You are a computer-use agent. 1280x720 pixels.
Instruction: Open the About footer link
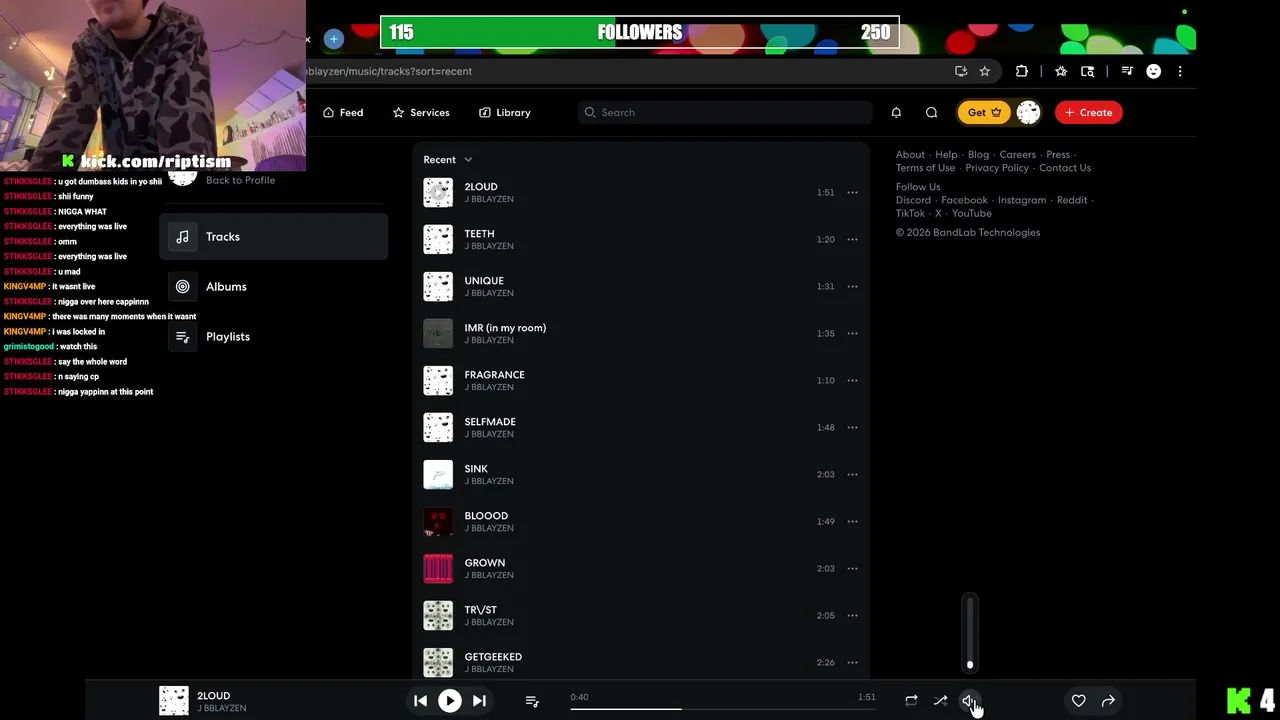tap(910, 155)
